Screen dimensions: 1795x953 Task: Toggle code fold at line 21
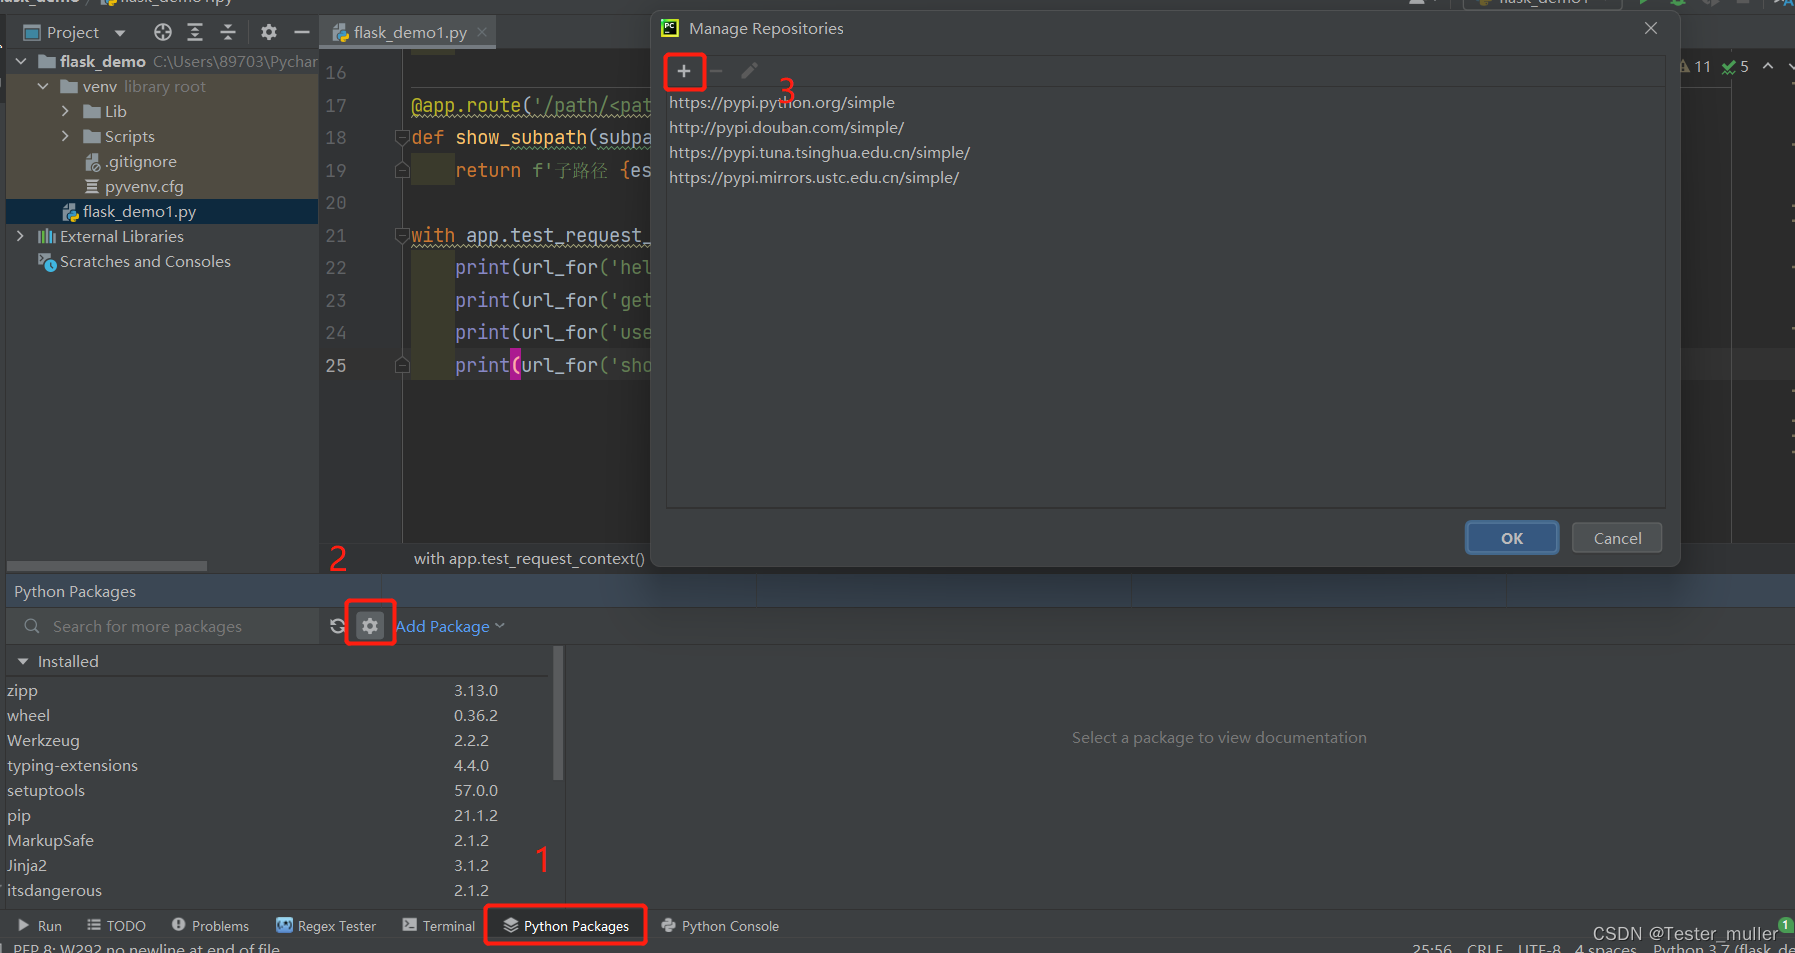402,235
